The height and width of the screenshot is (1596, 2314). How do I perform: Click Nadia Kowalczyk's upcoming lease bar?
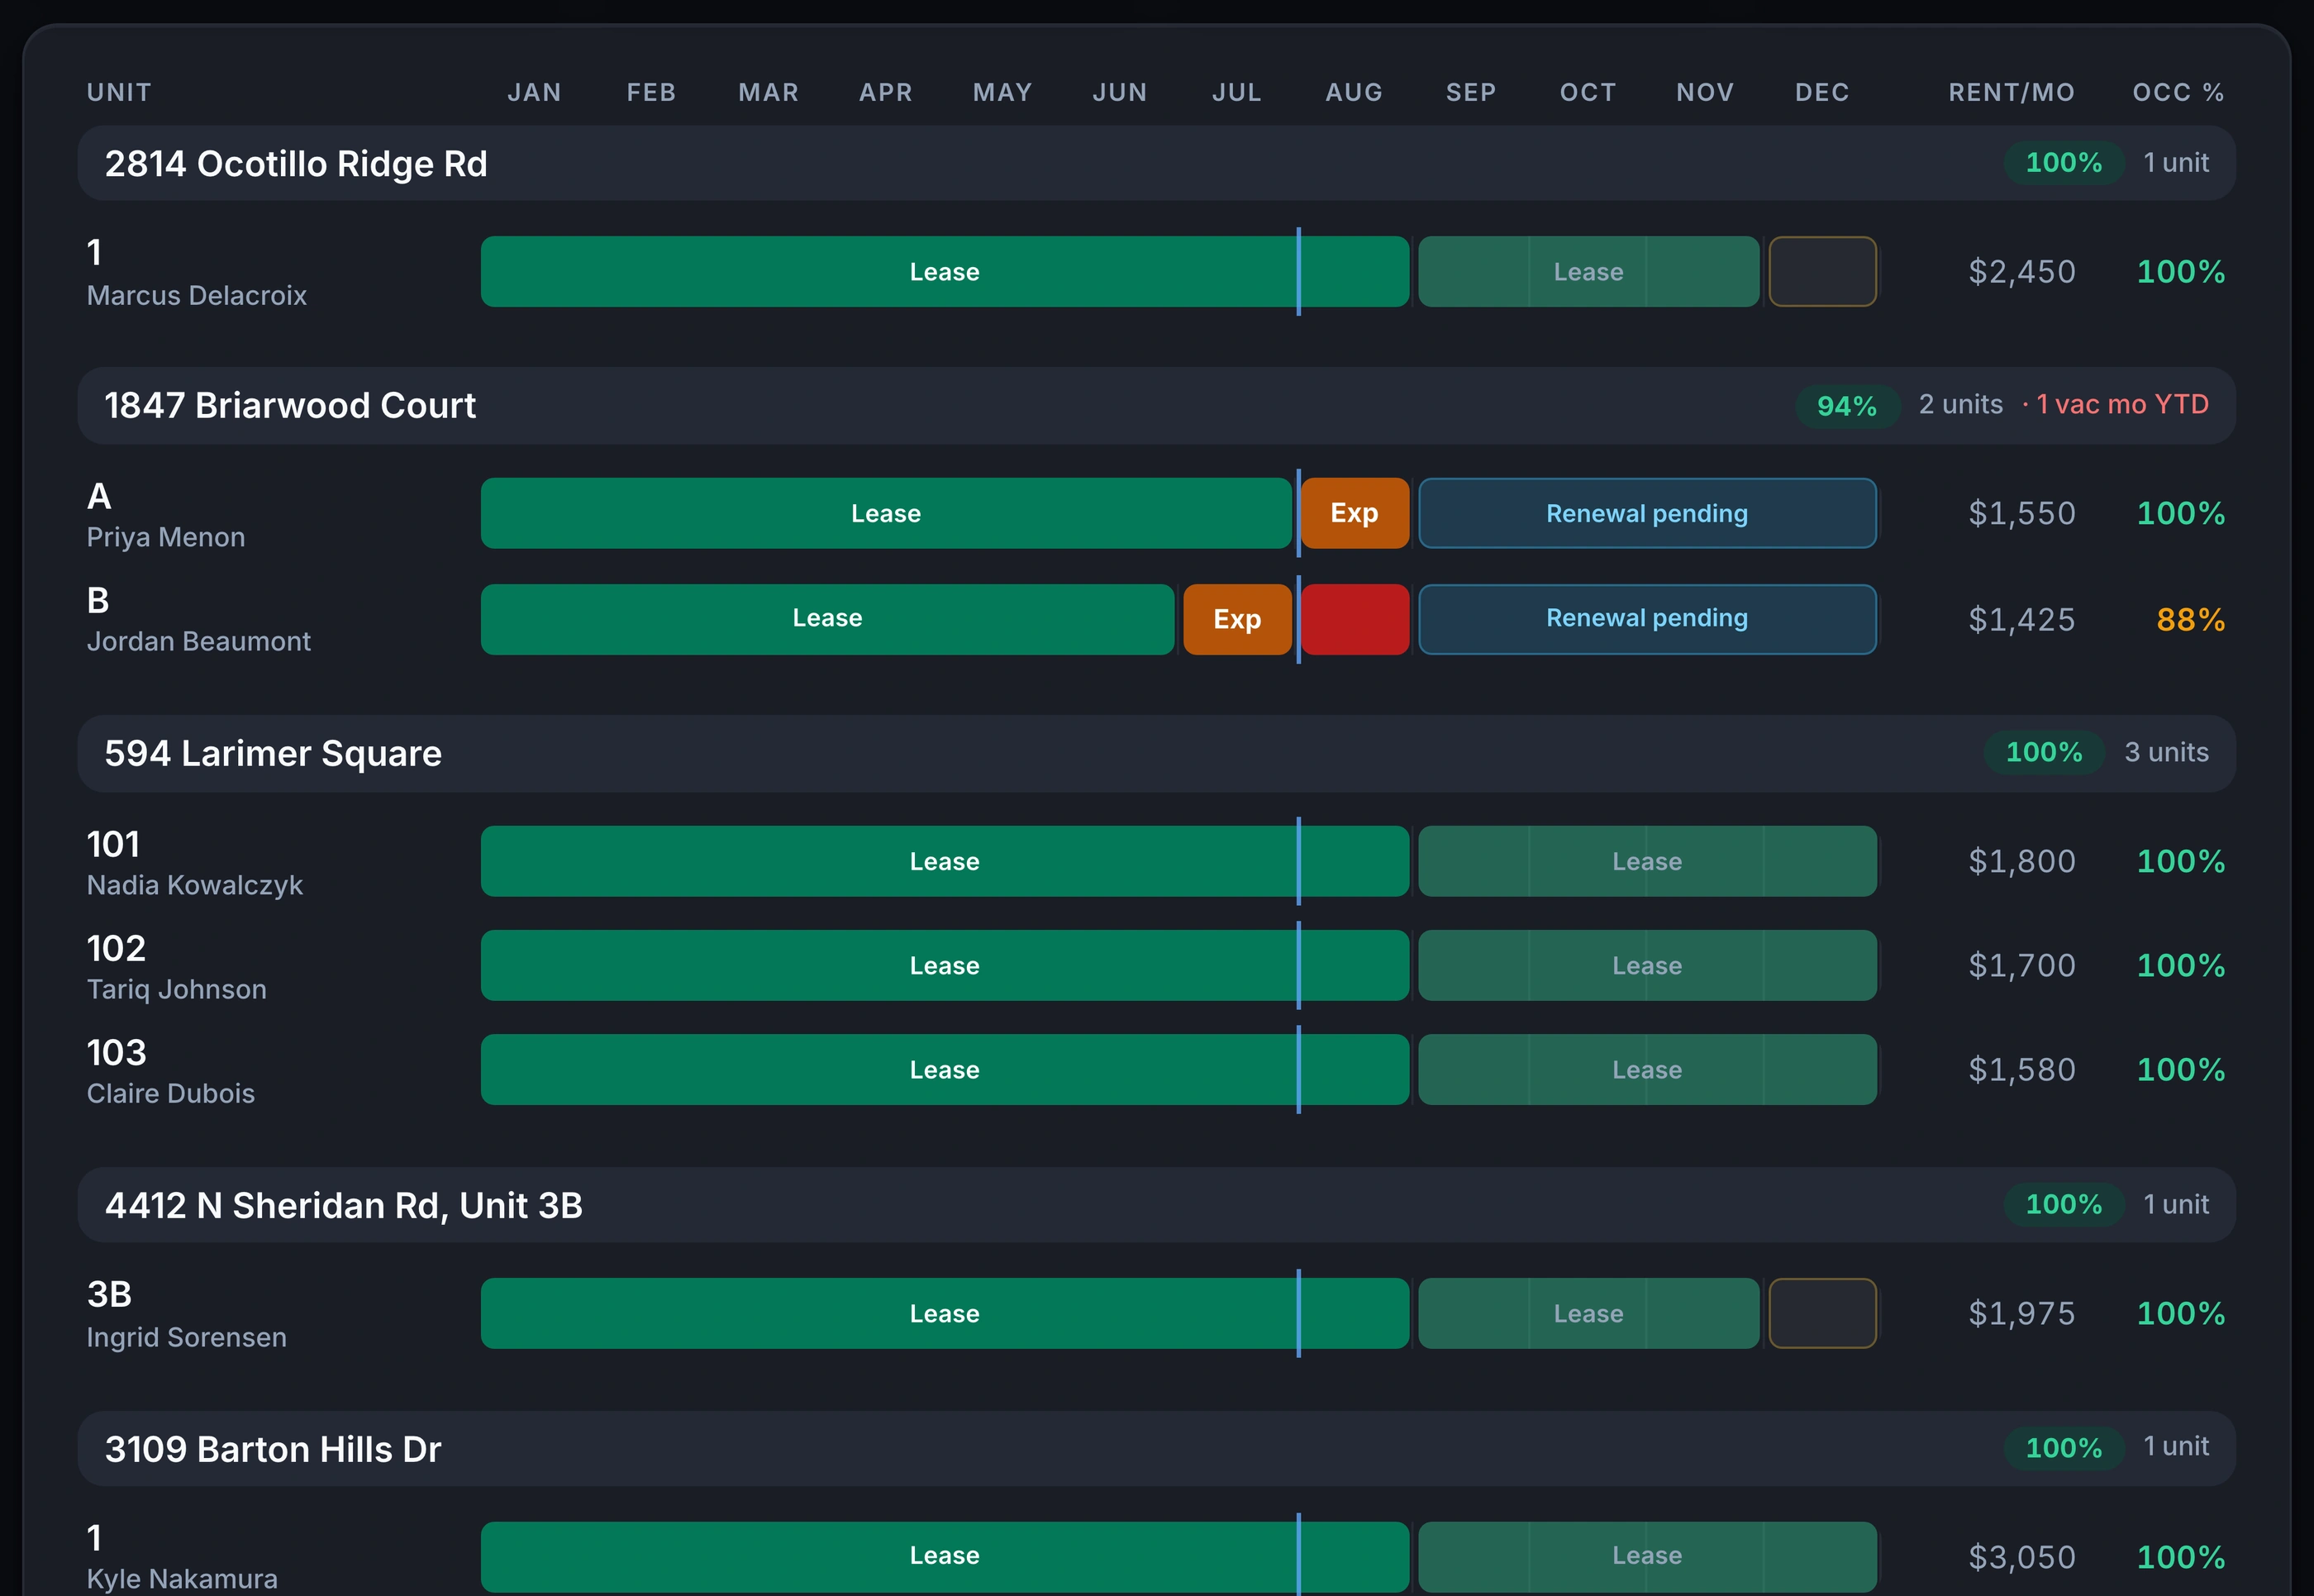point(1647,861)
